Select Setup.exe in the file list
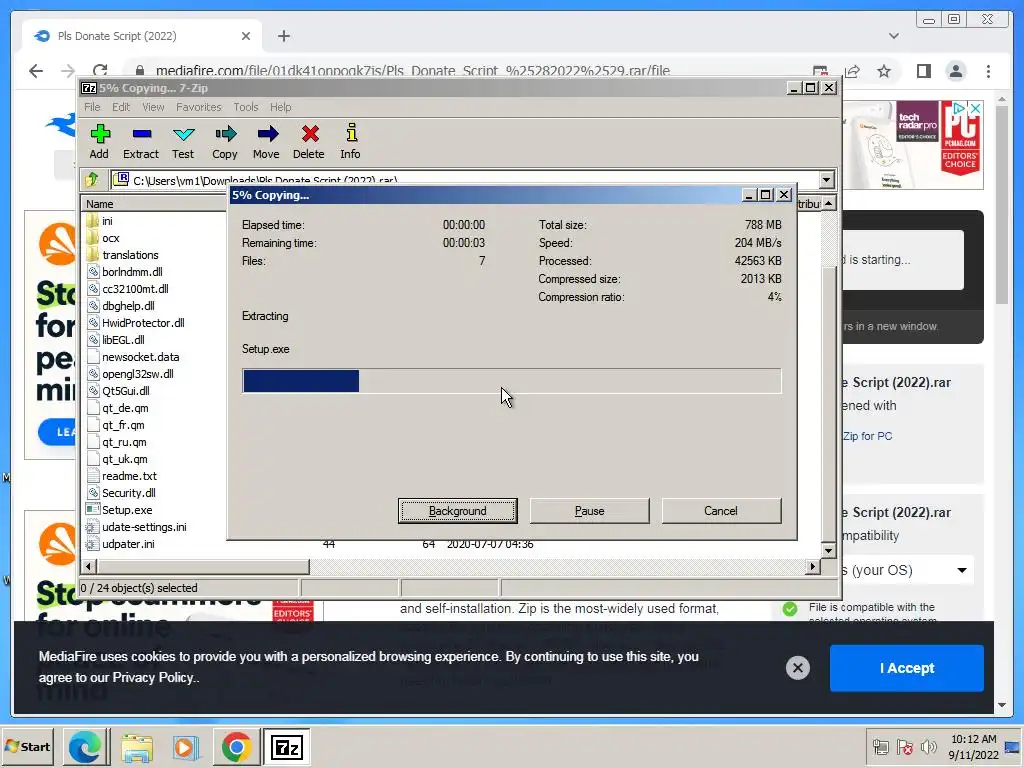 tap(127, 510)
